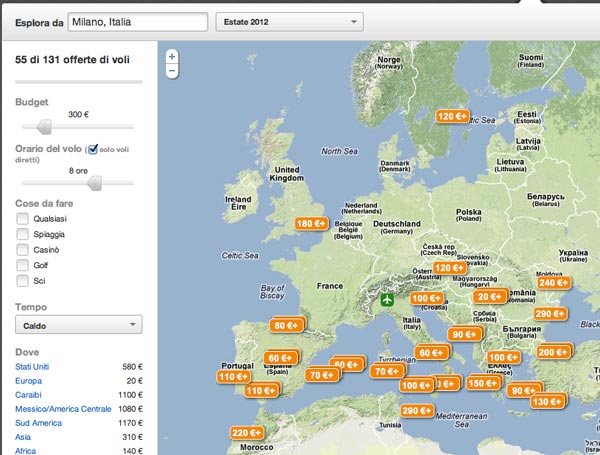Select the 90 €+ marker in the Aegean

pyautogui.click(x=523, y=391)
